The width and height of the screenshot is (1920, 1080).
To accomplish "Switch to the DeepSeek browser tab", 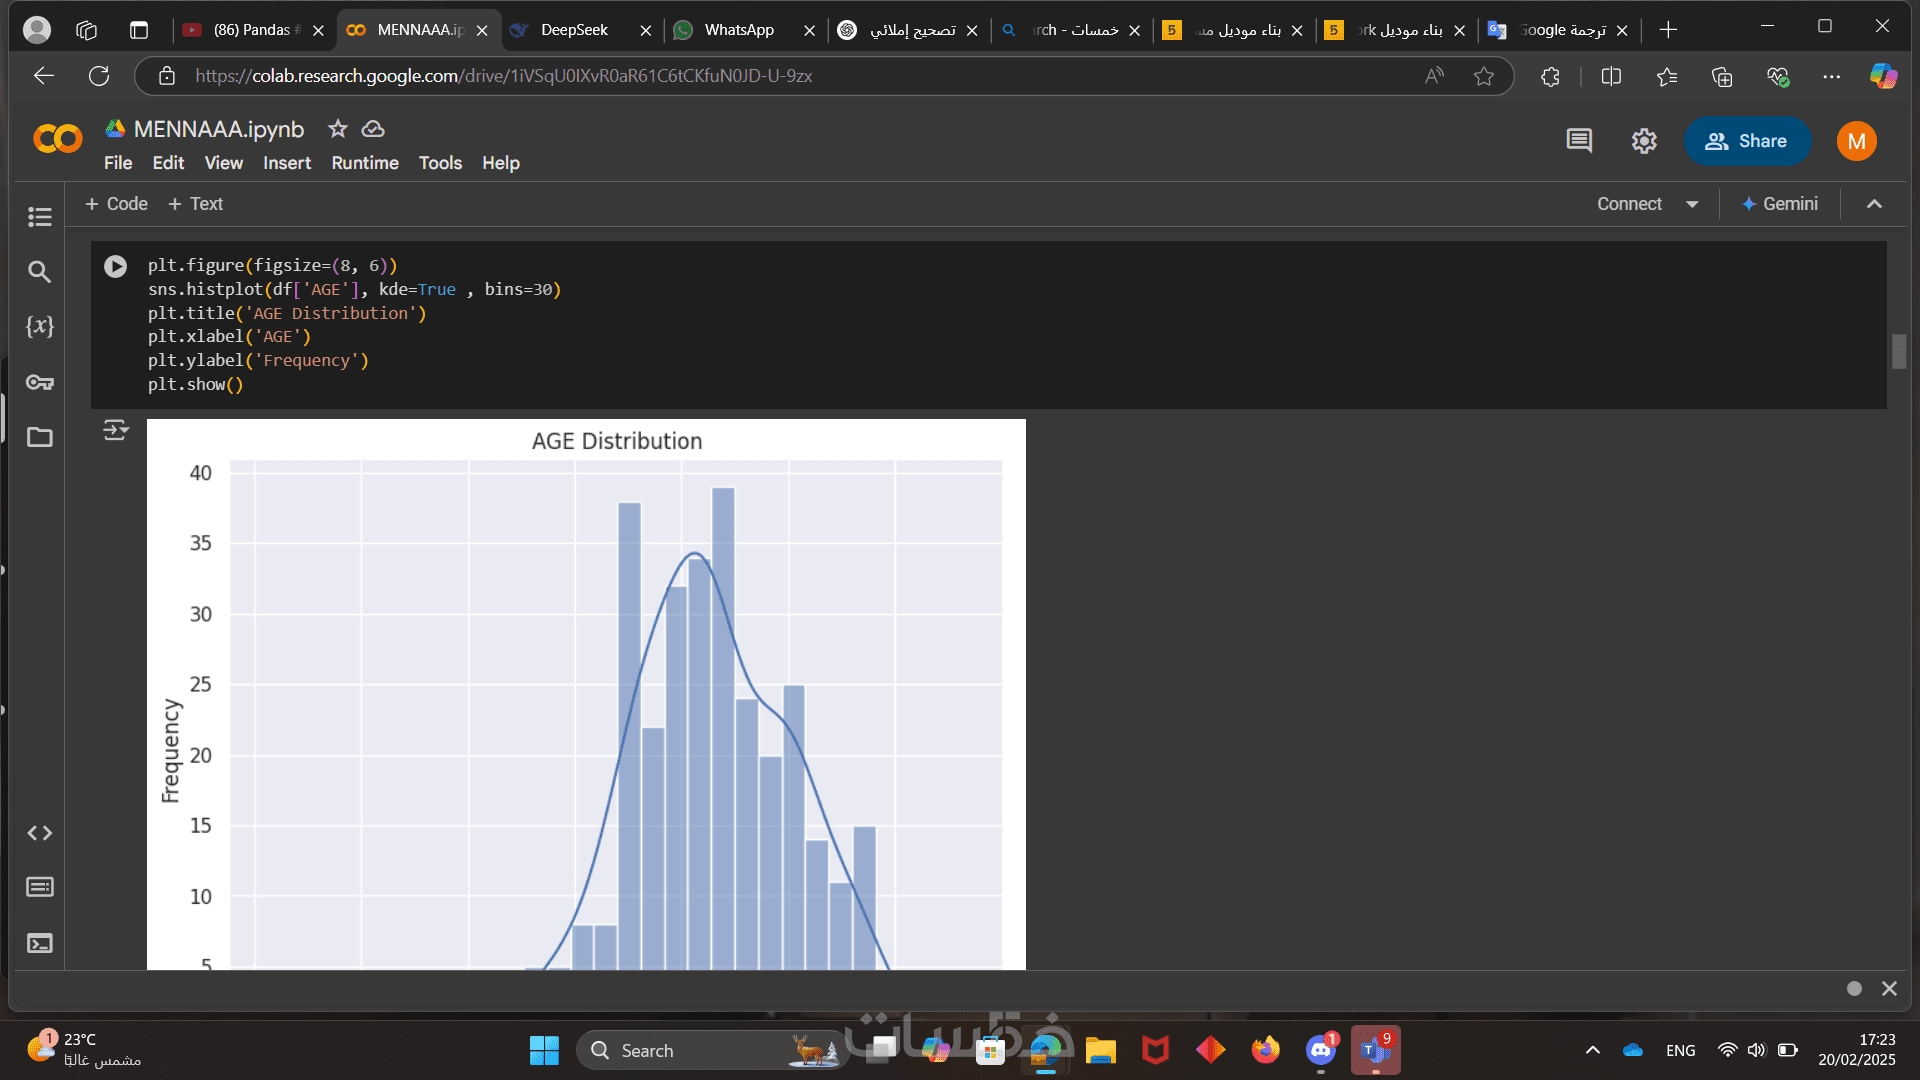I will [574, 30].
